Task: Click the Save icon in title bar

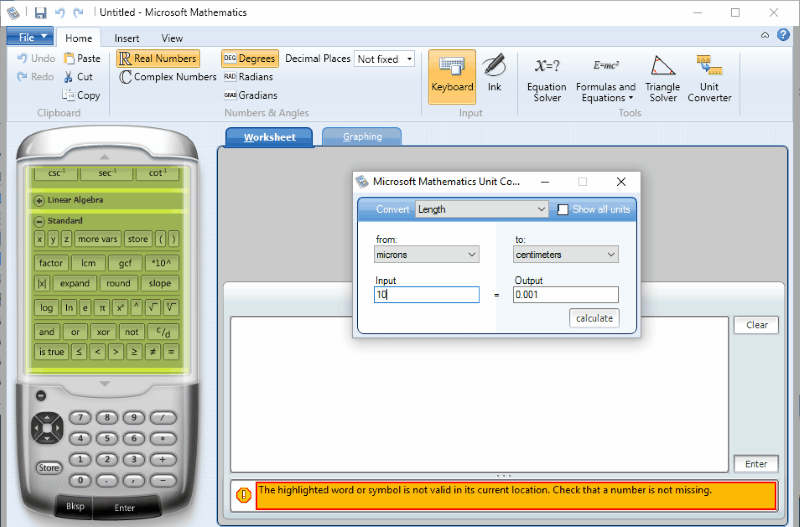Action: 40,13
